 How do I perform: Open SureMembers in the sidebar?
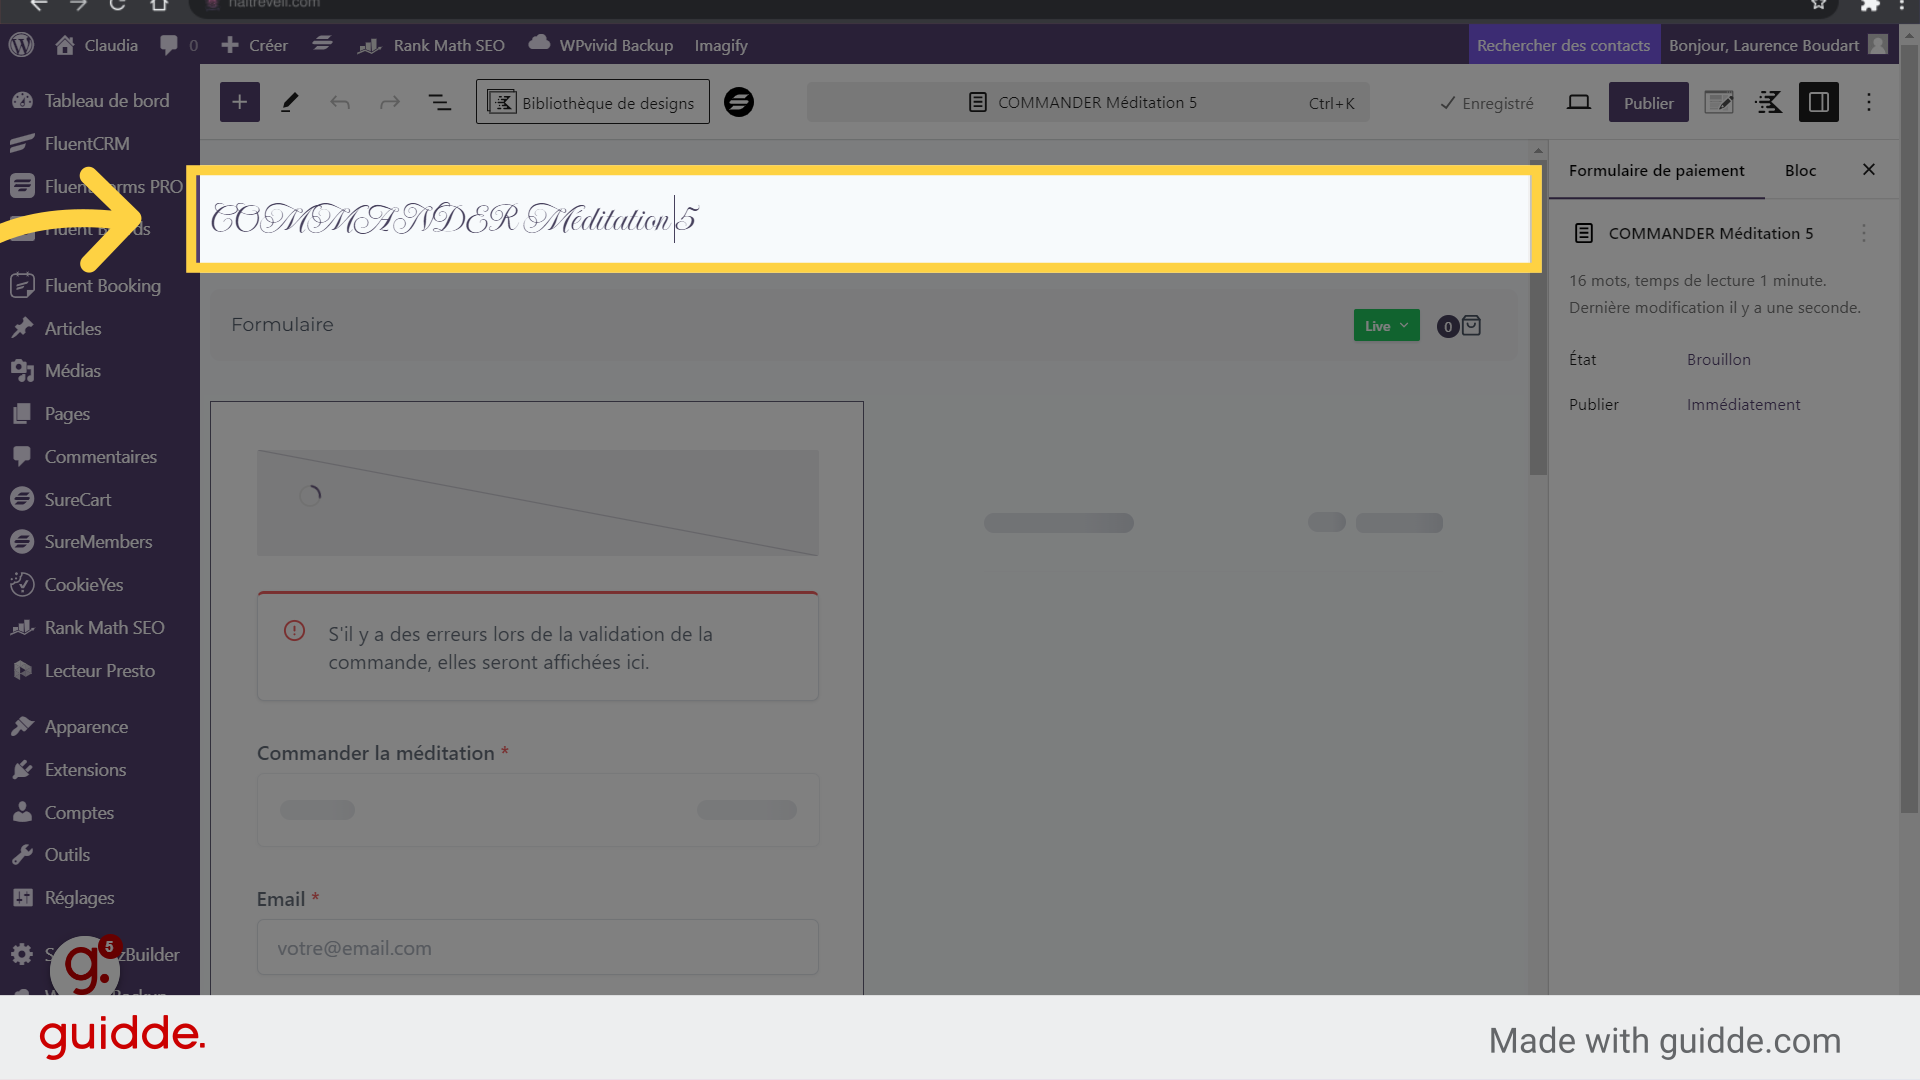pyautogui.click(x=100, y=541)
